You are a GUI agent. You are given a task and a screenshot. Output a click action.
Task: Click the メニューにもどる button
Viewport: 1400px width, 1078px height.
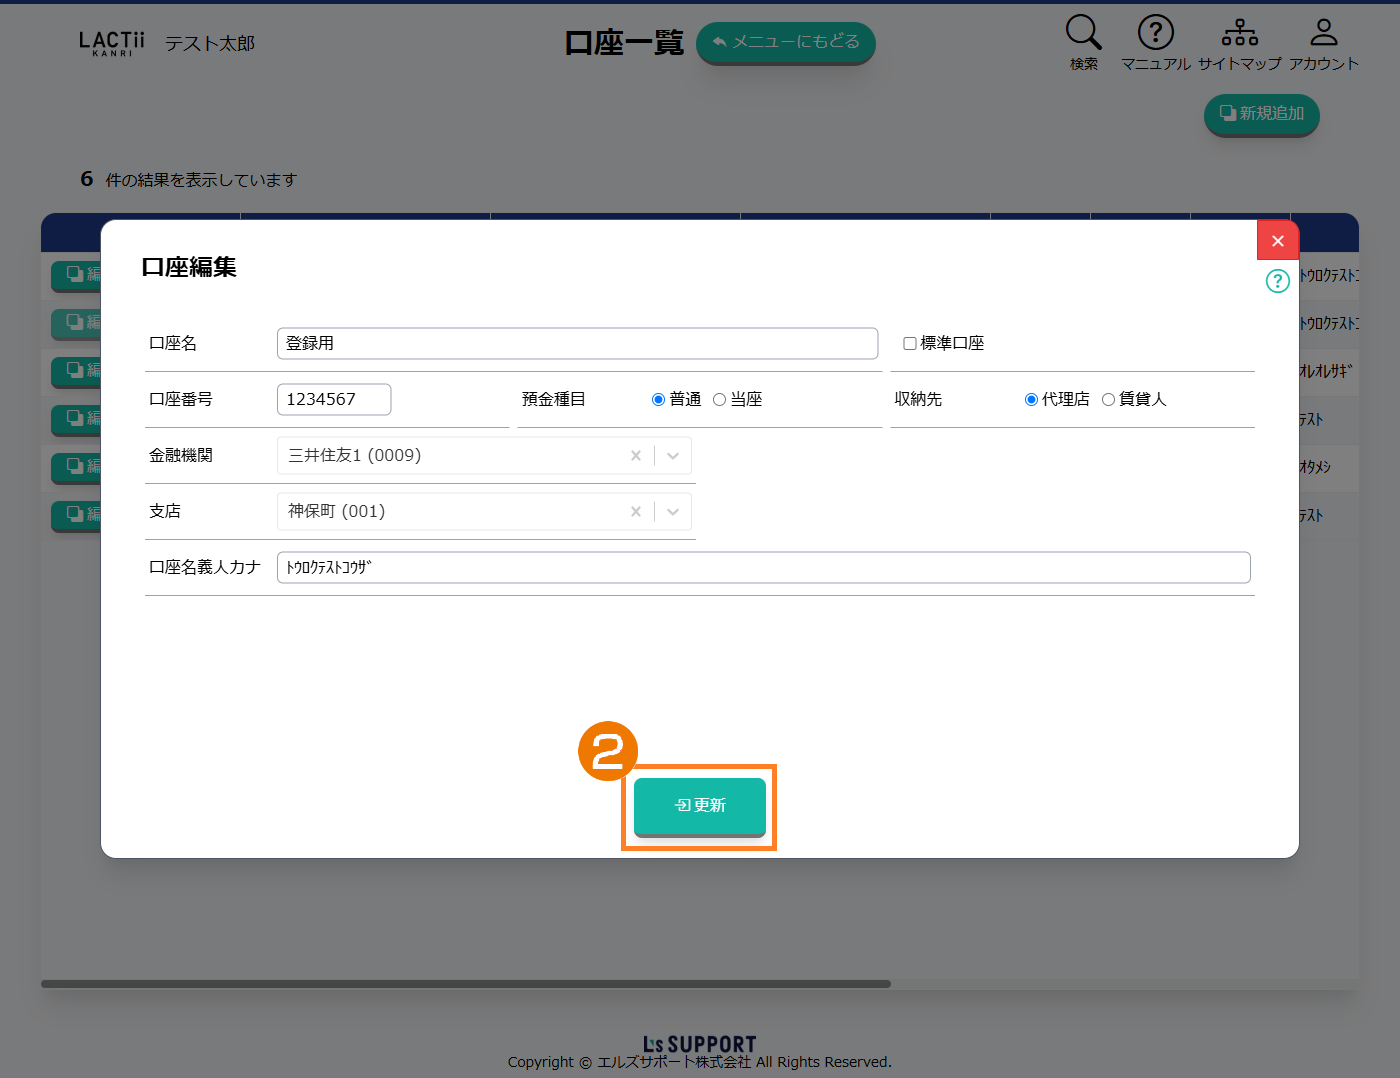[785, 42]
